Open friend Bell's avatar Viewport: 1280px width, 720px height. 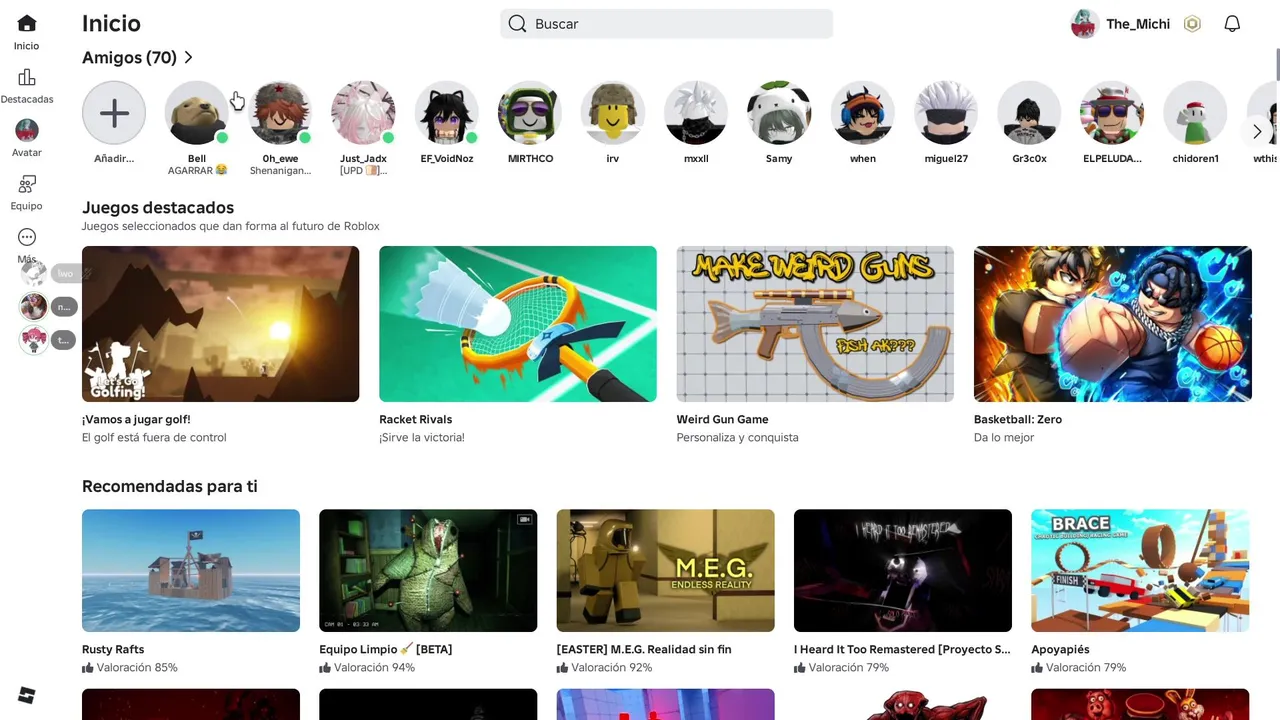click(x=197, y=113)
